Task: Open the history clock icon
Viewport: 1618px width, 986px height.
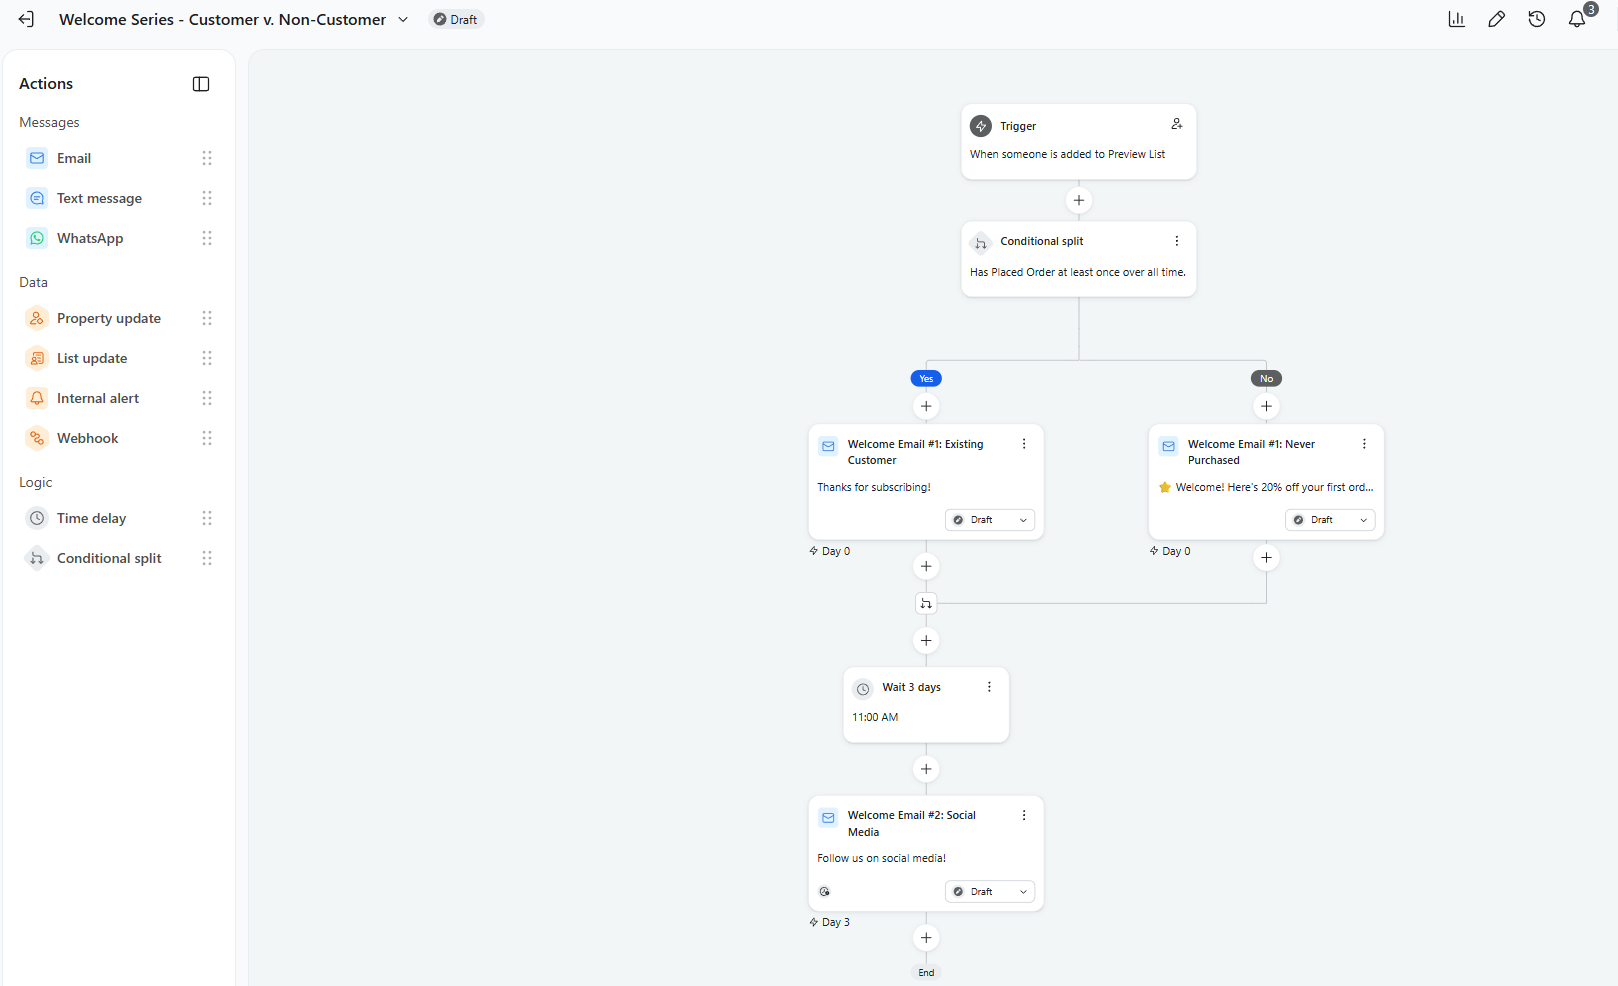Action: 1537,19
